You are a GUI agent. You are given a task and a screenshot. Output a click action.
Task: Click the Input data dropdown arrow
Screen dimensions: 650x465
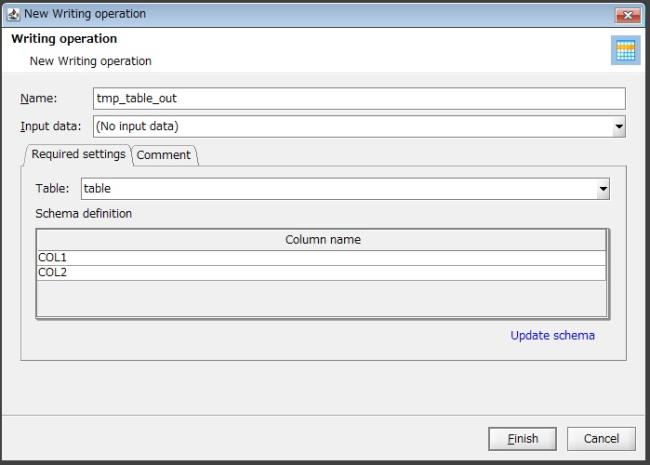point(619,127)
